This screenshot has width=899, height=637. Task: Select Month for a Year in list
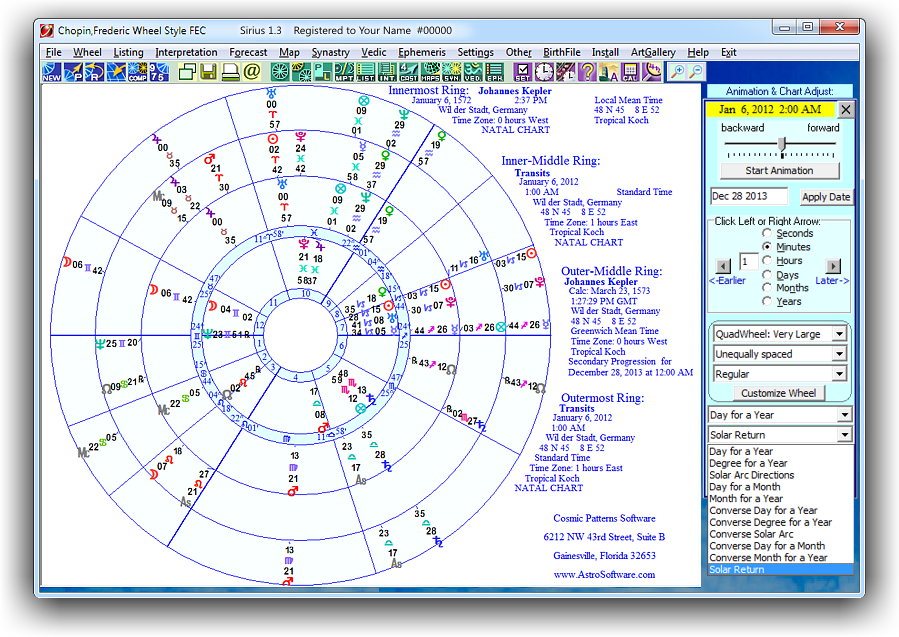click(780, 499)
